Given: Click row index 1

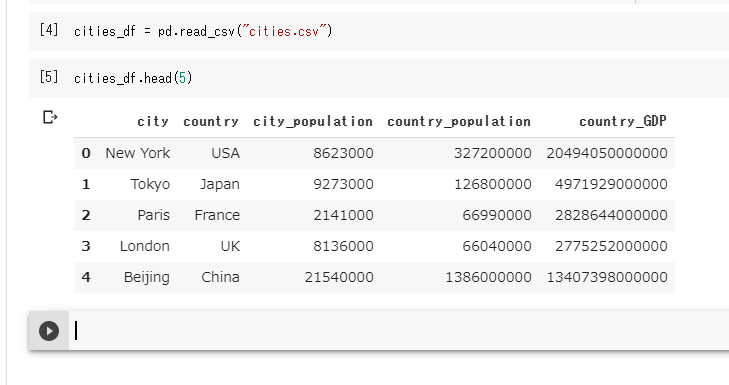Looking at the screenshot, I should point(86,184).
